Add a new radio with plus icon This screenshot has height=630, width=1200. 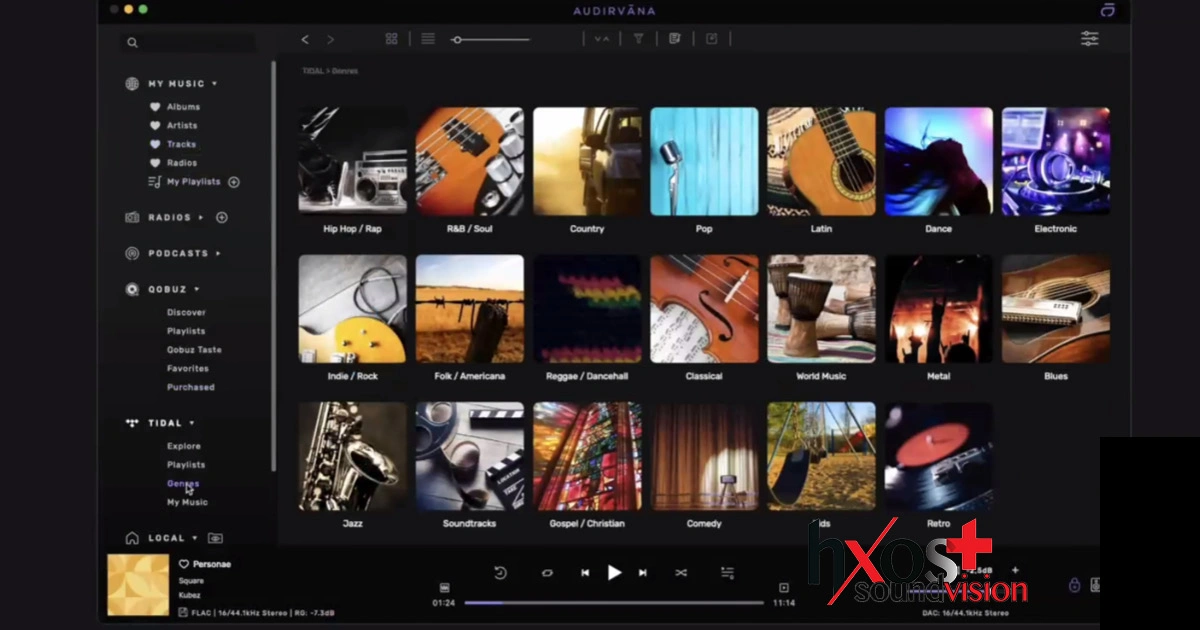(x=222, y=217)
